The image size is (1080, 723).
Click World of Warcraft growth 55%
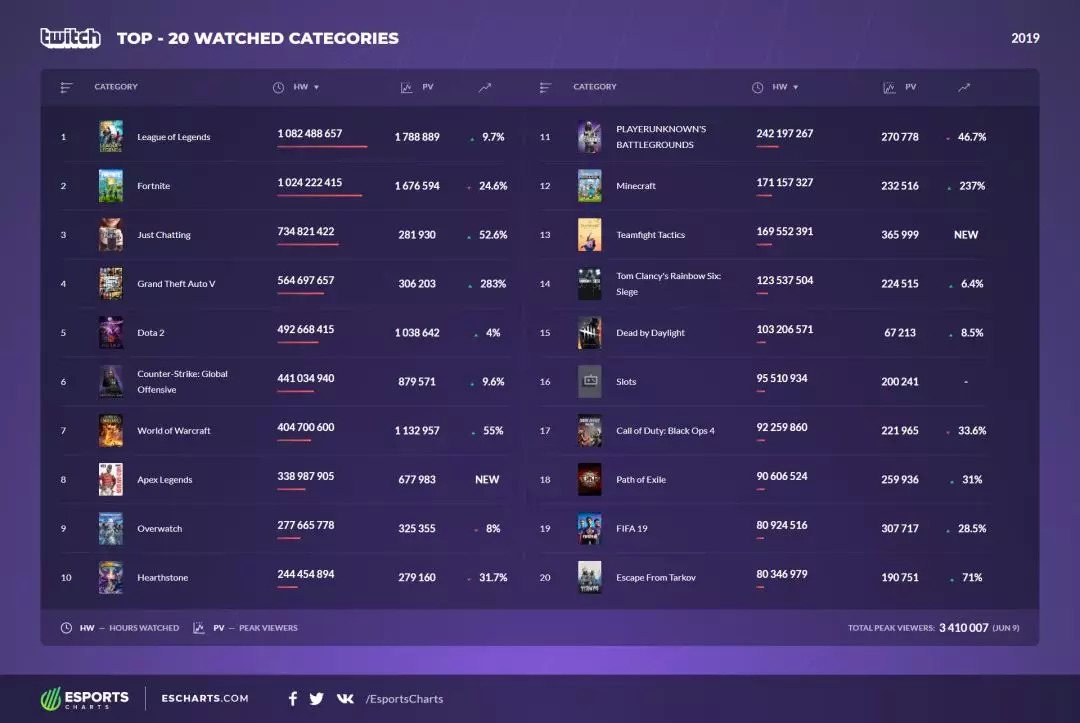point(493,430)
